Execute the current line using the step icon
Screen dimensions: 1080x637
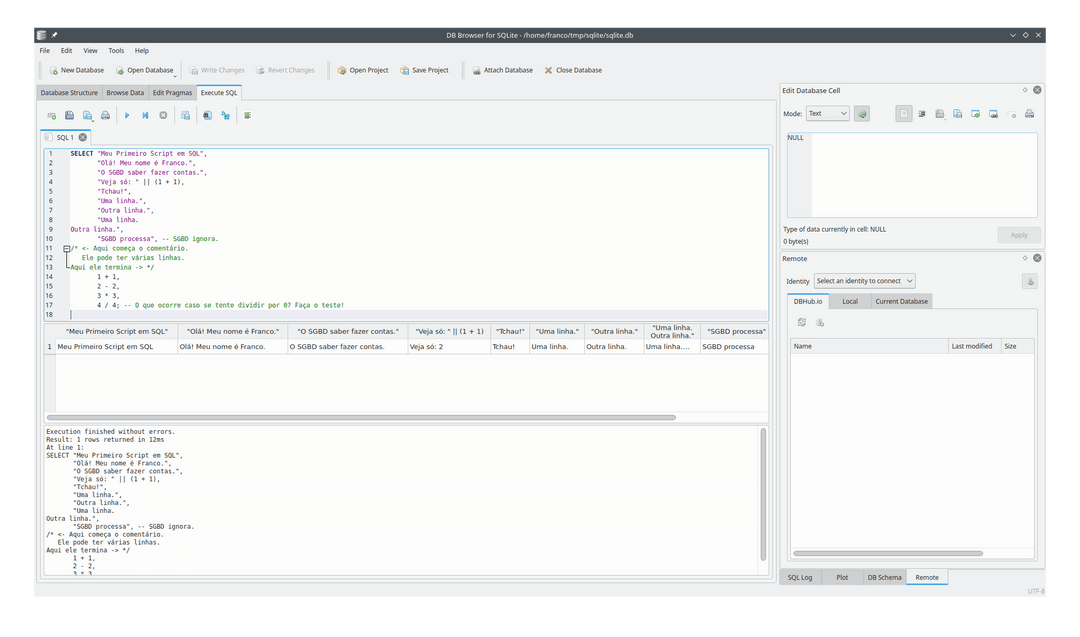pyautogui.click(x=145, y=115)
